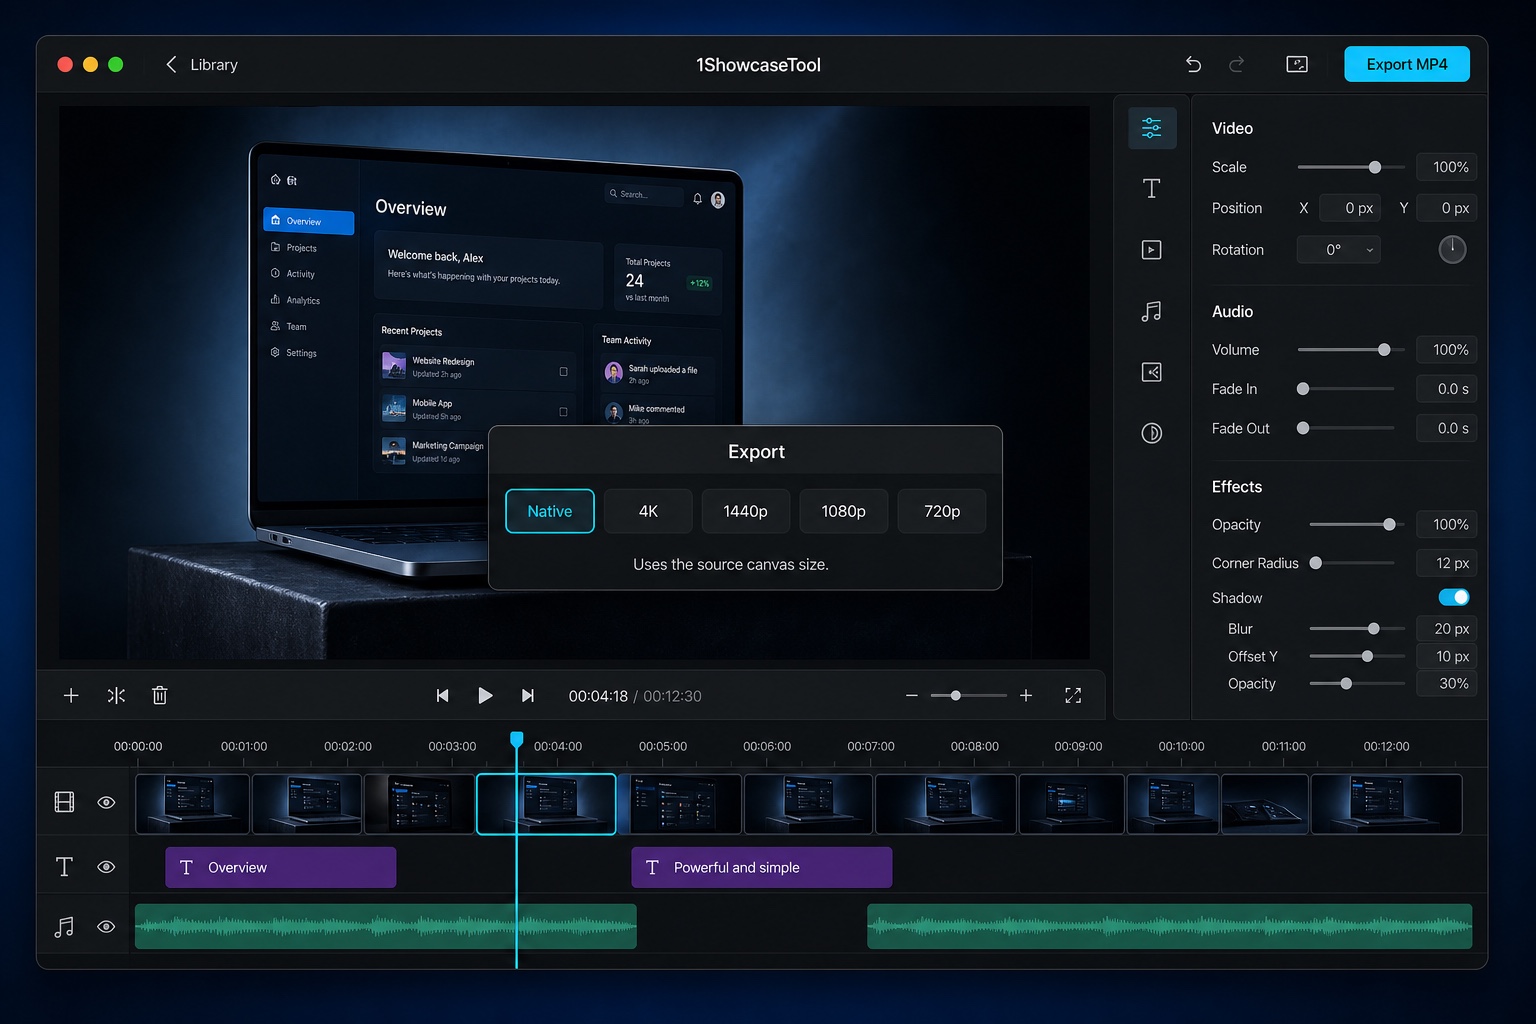
Task: Click the undo arrow icon
Action: pos(1193,64)
